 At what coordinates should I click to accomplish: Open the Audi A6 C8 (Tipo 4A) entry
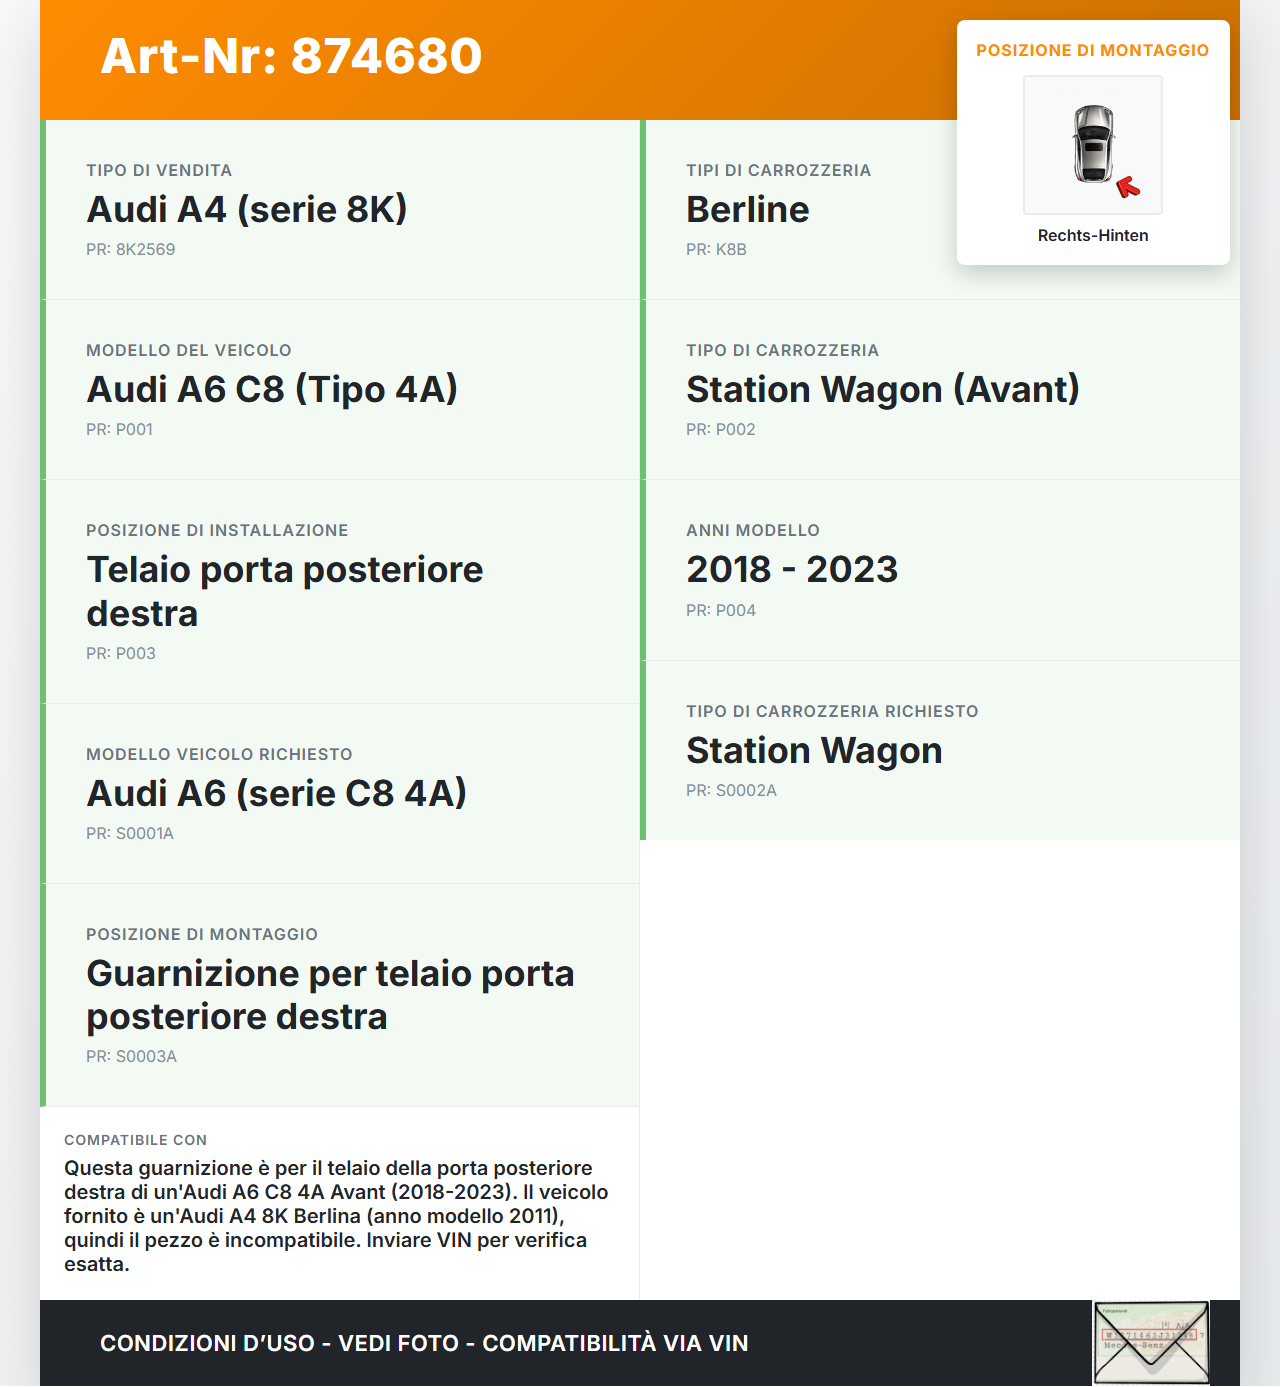[272, 389]
